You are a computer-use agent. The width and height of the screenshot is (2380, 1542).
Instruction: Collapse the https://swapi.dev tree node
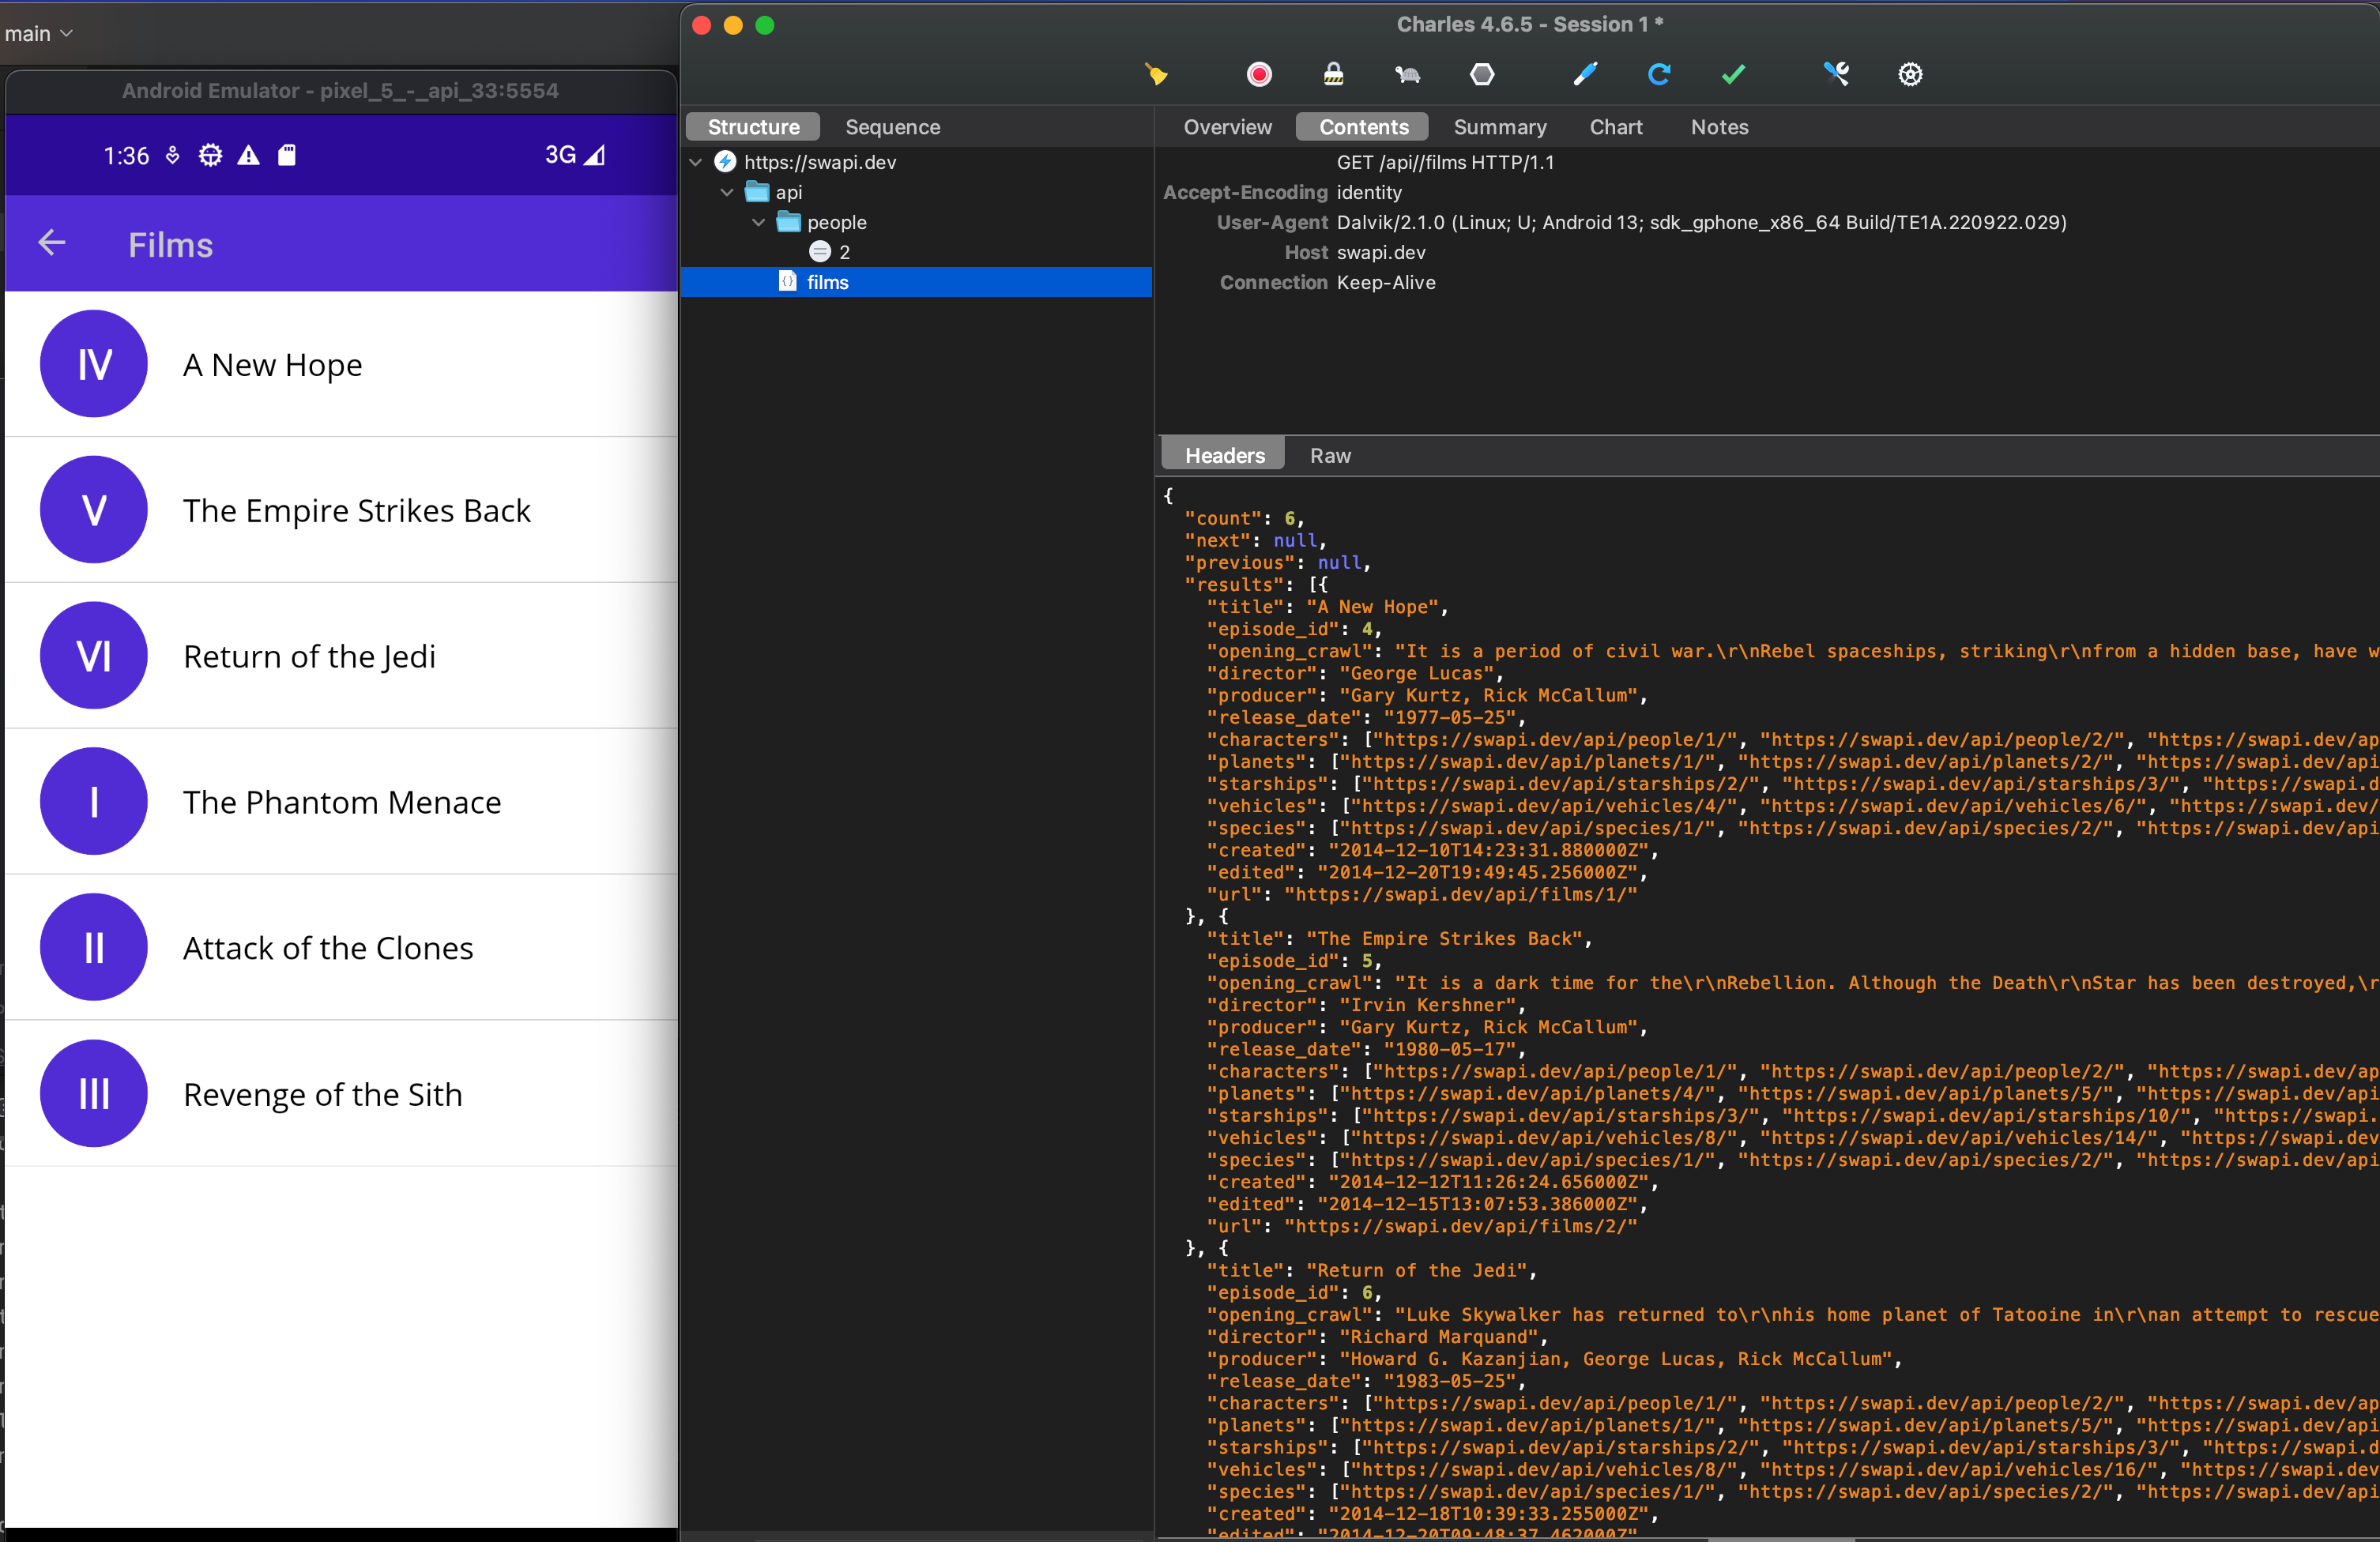(x=696, y=162)
